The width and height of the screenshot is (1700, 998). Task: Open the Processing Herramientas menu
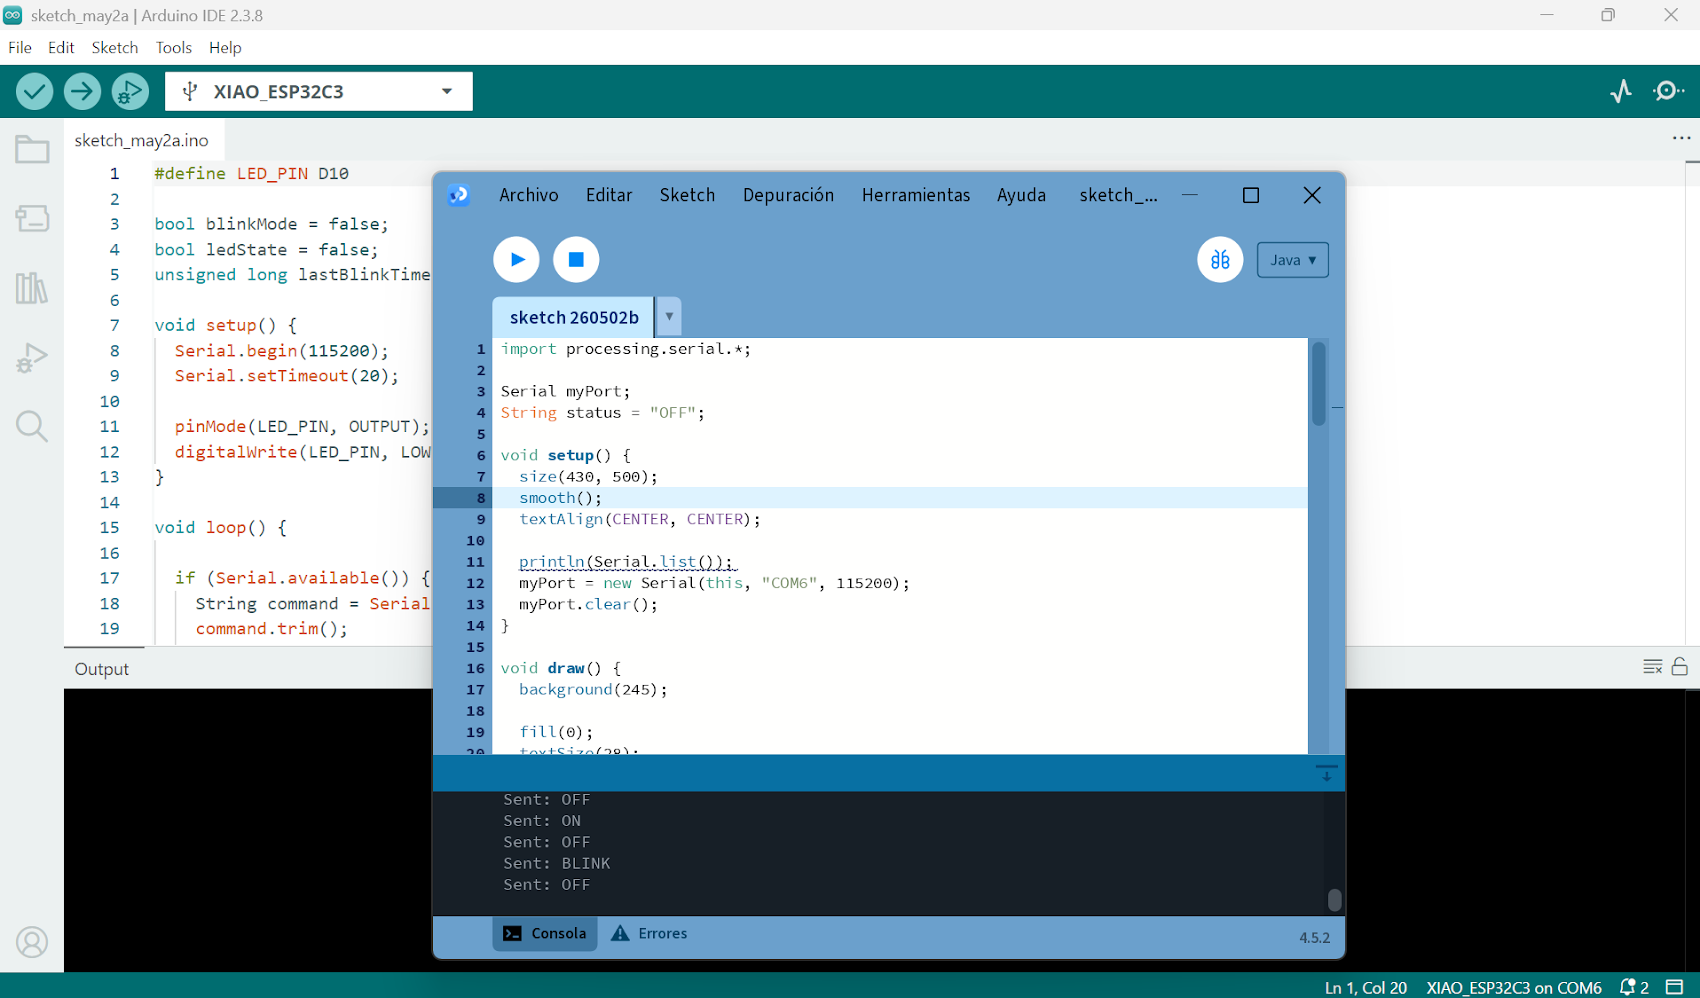click(x=916, y=195)
